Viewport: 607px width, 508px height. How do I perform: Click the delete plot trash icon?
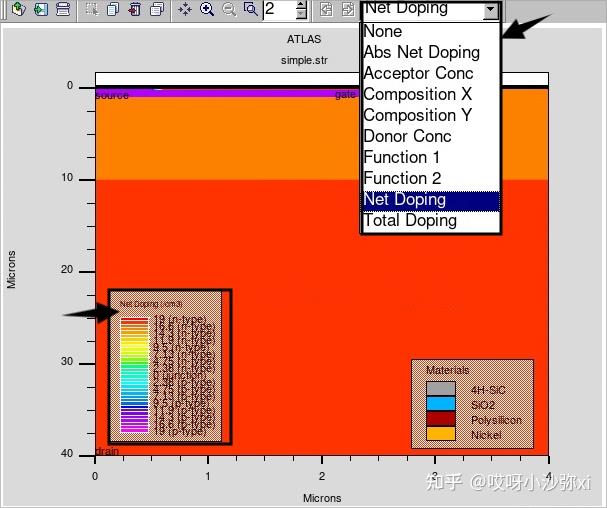tap(135, 9)
